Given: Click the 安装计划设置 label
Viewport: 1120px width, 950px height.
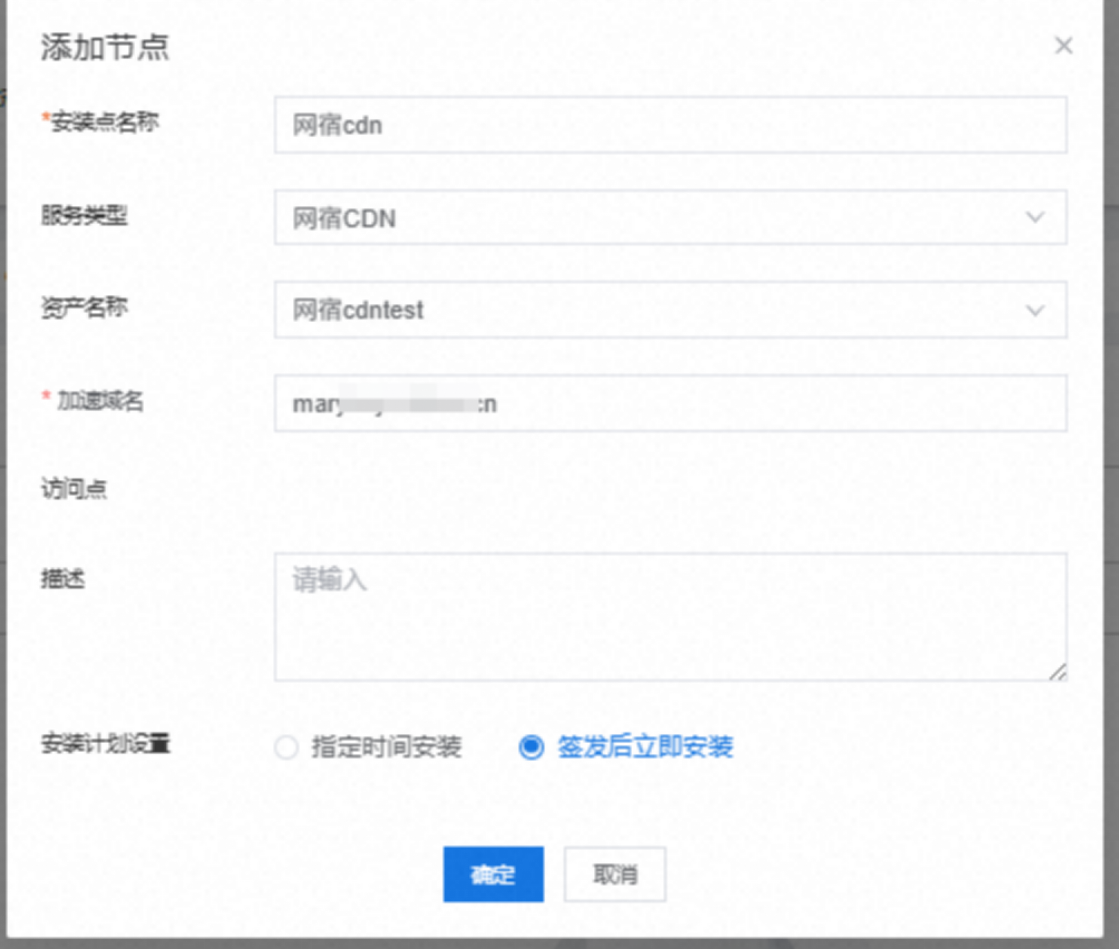Looking at the screenshot, I should [x=106, y=744].
